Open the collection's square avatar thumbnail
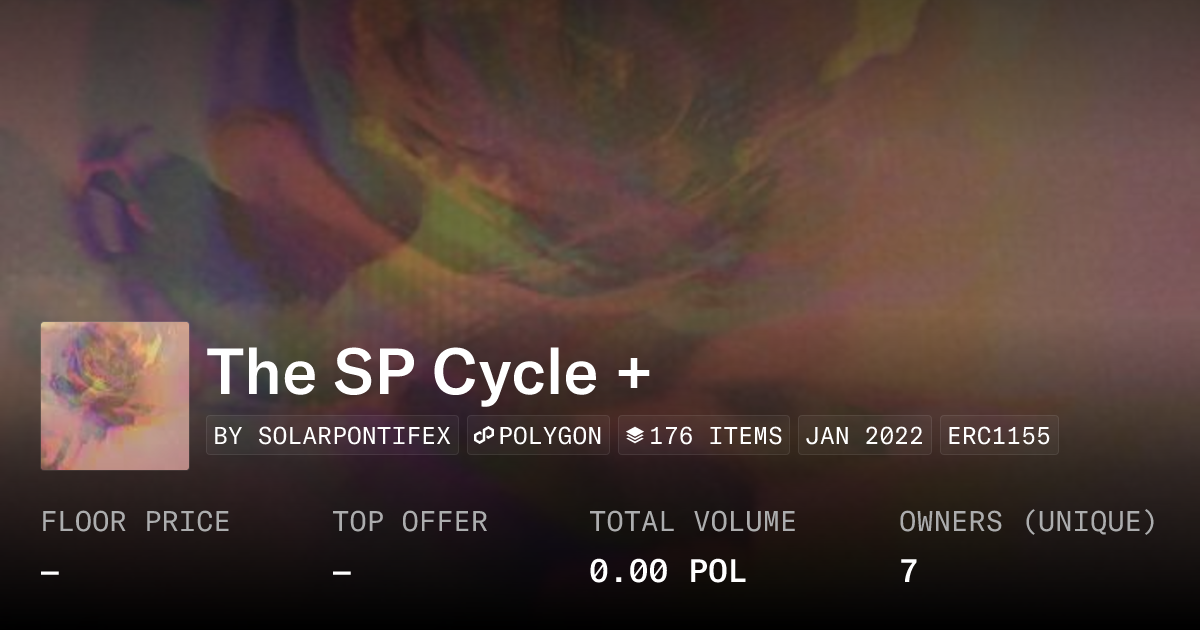Image resolution: width=1200 pixels, height=630 pixels. click(115, 396)
